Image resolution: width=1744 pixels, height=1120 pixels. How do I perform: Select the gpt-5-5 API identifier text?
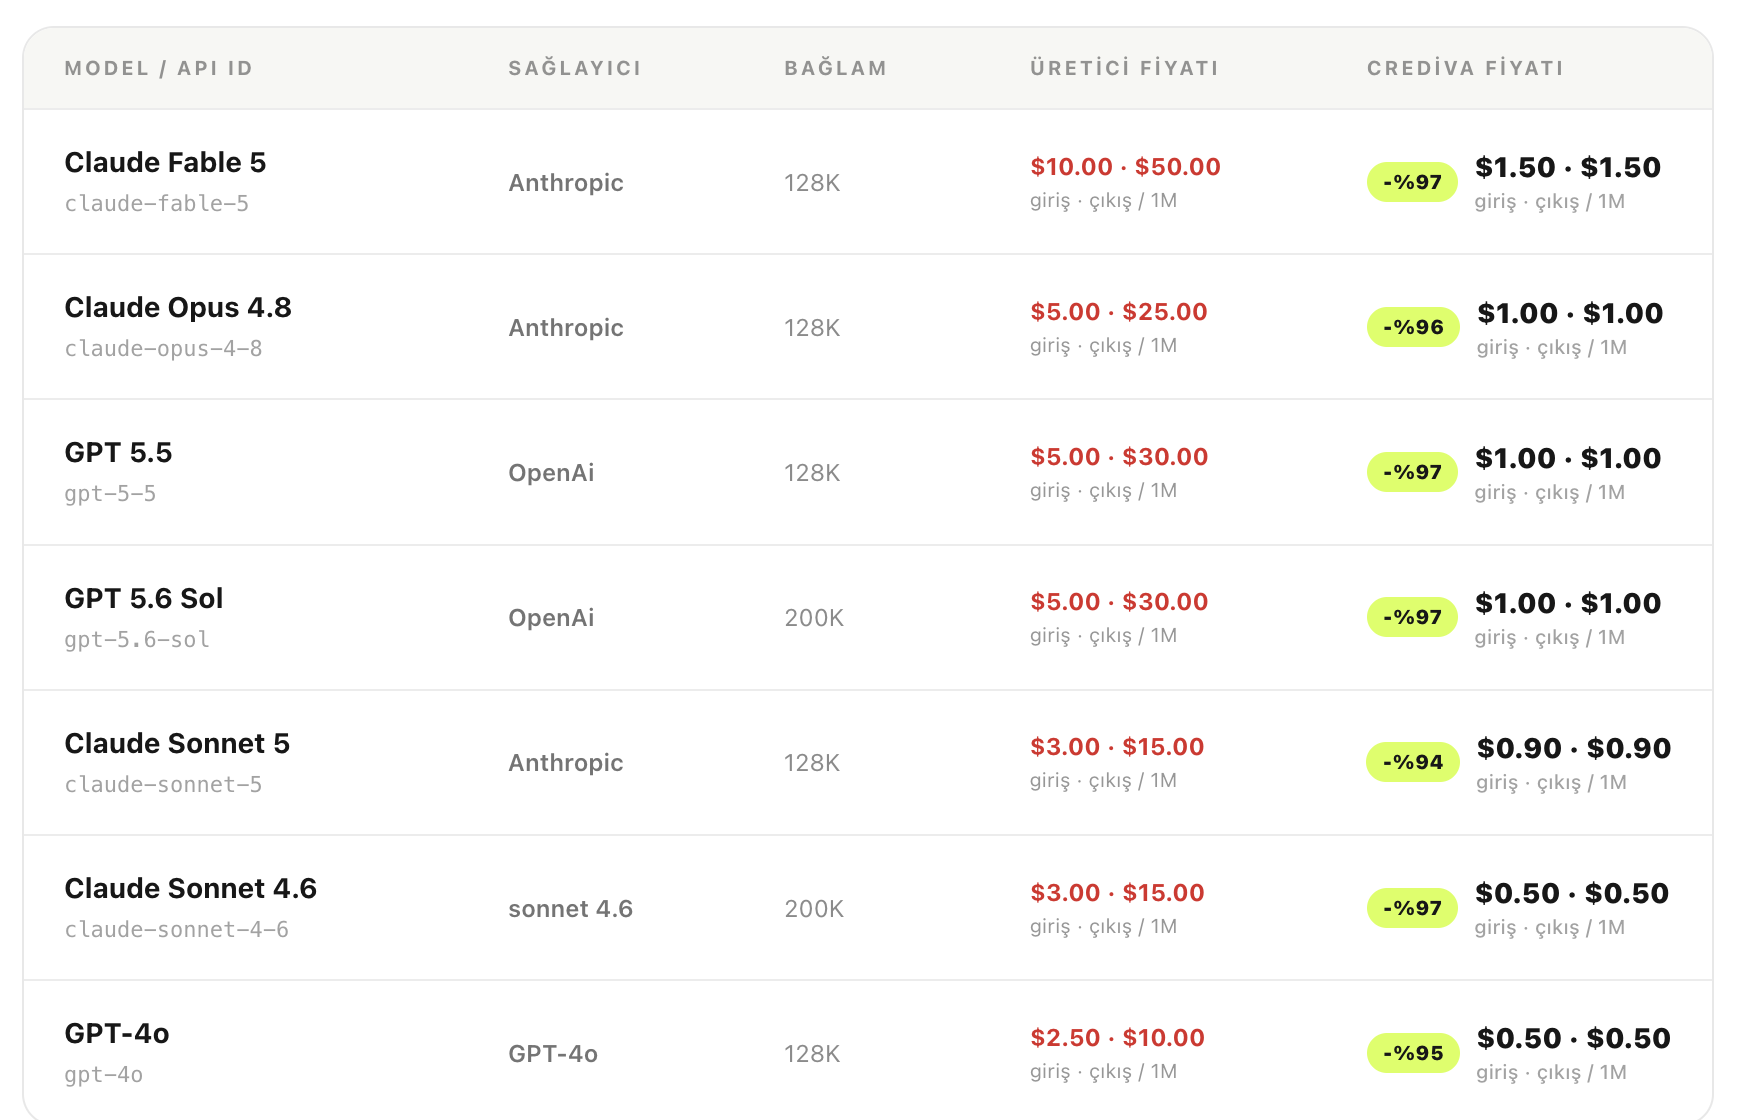pos(110,494)
